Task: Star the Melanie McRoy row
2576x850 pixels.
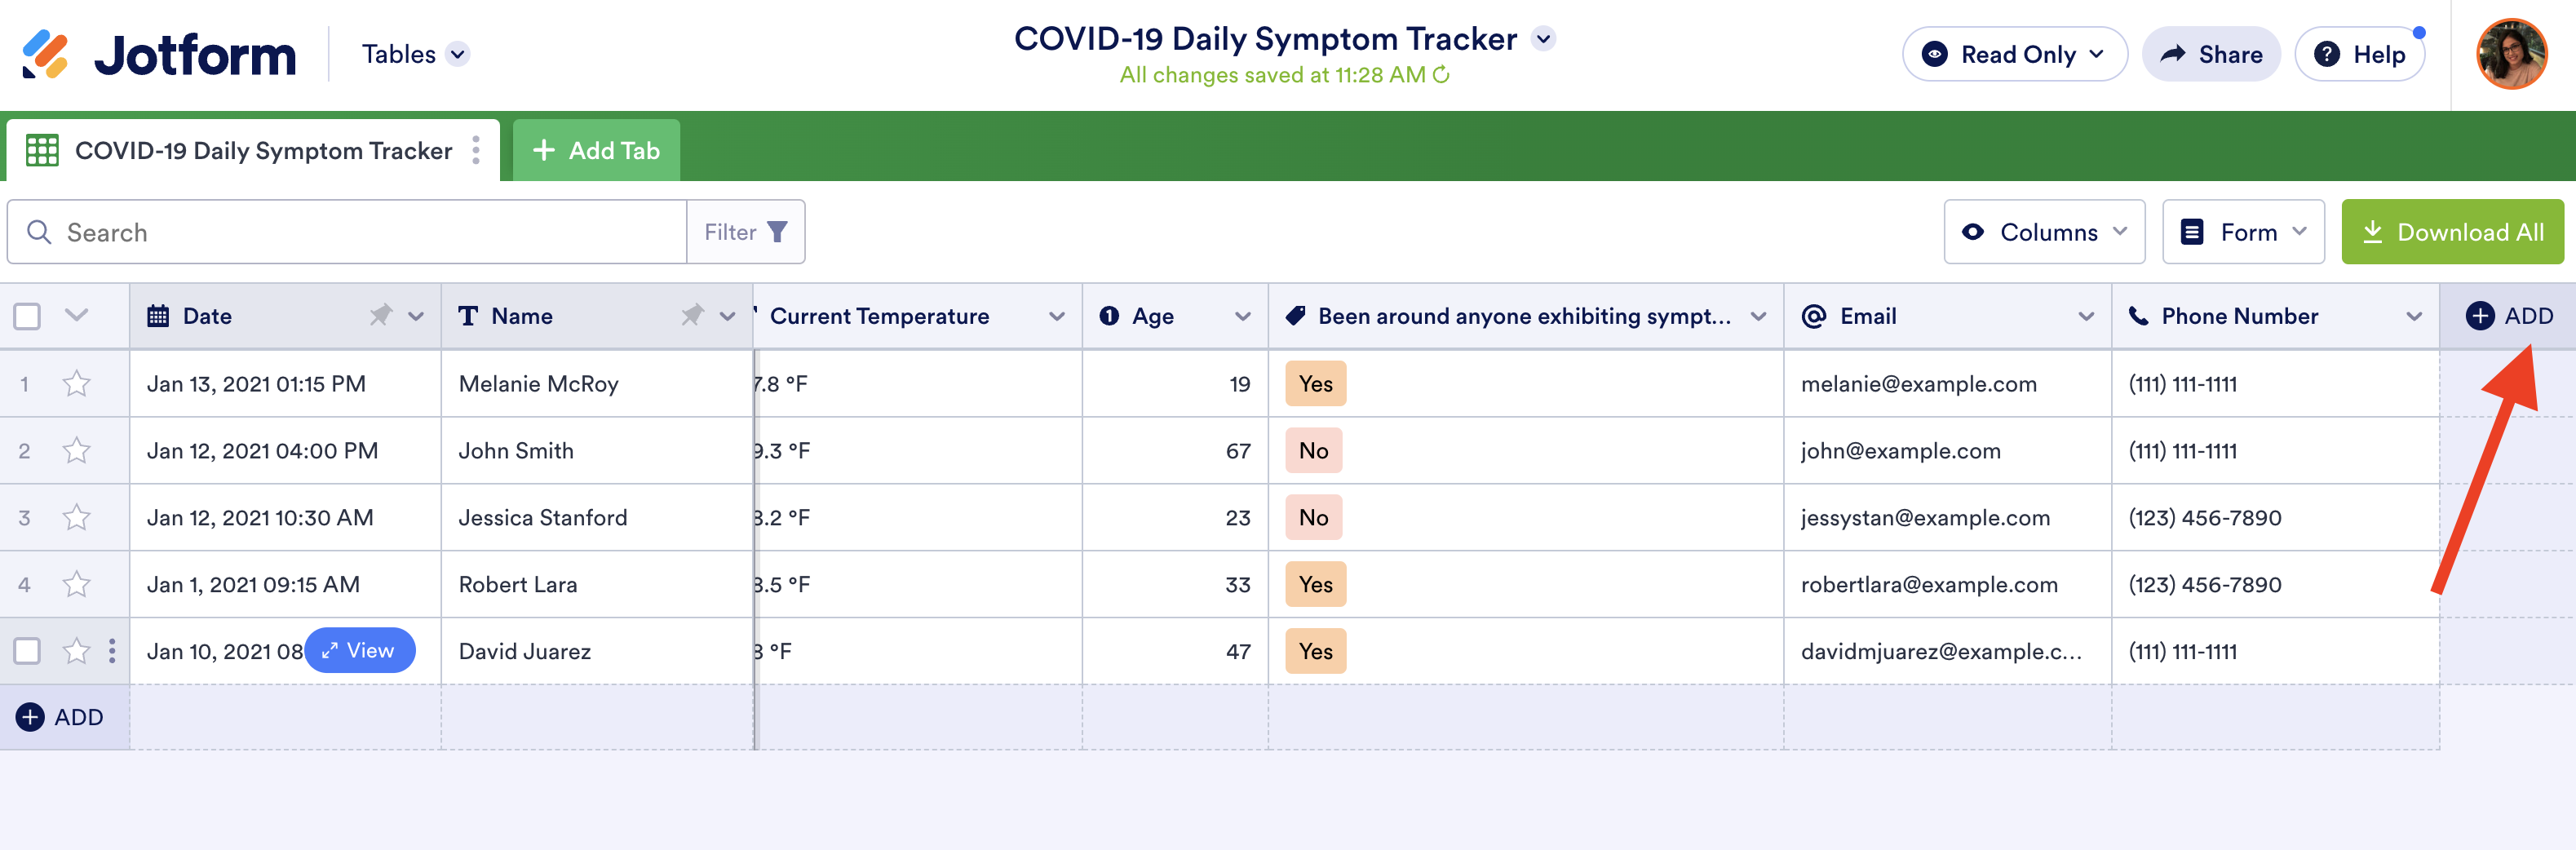Action: coord(77,384)
